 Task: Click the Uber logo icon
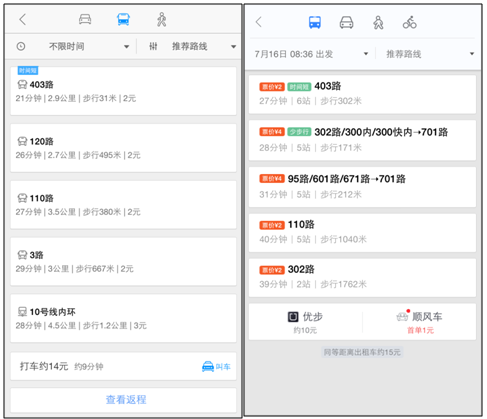293,317
